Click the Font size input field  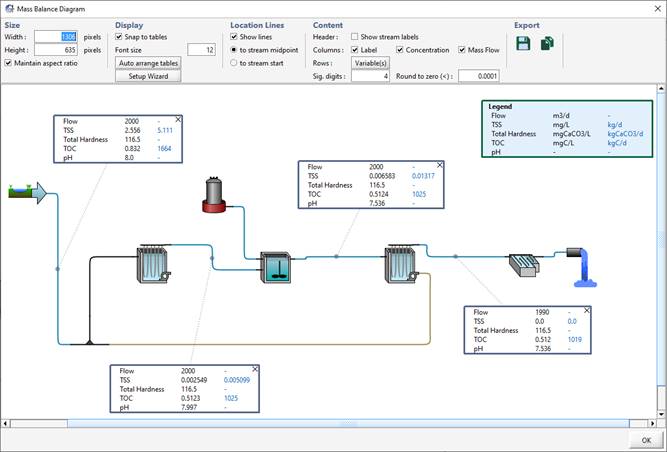[x=201, y=50]
